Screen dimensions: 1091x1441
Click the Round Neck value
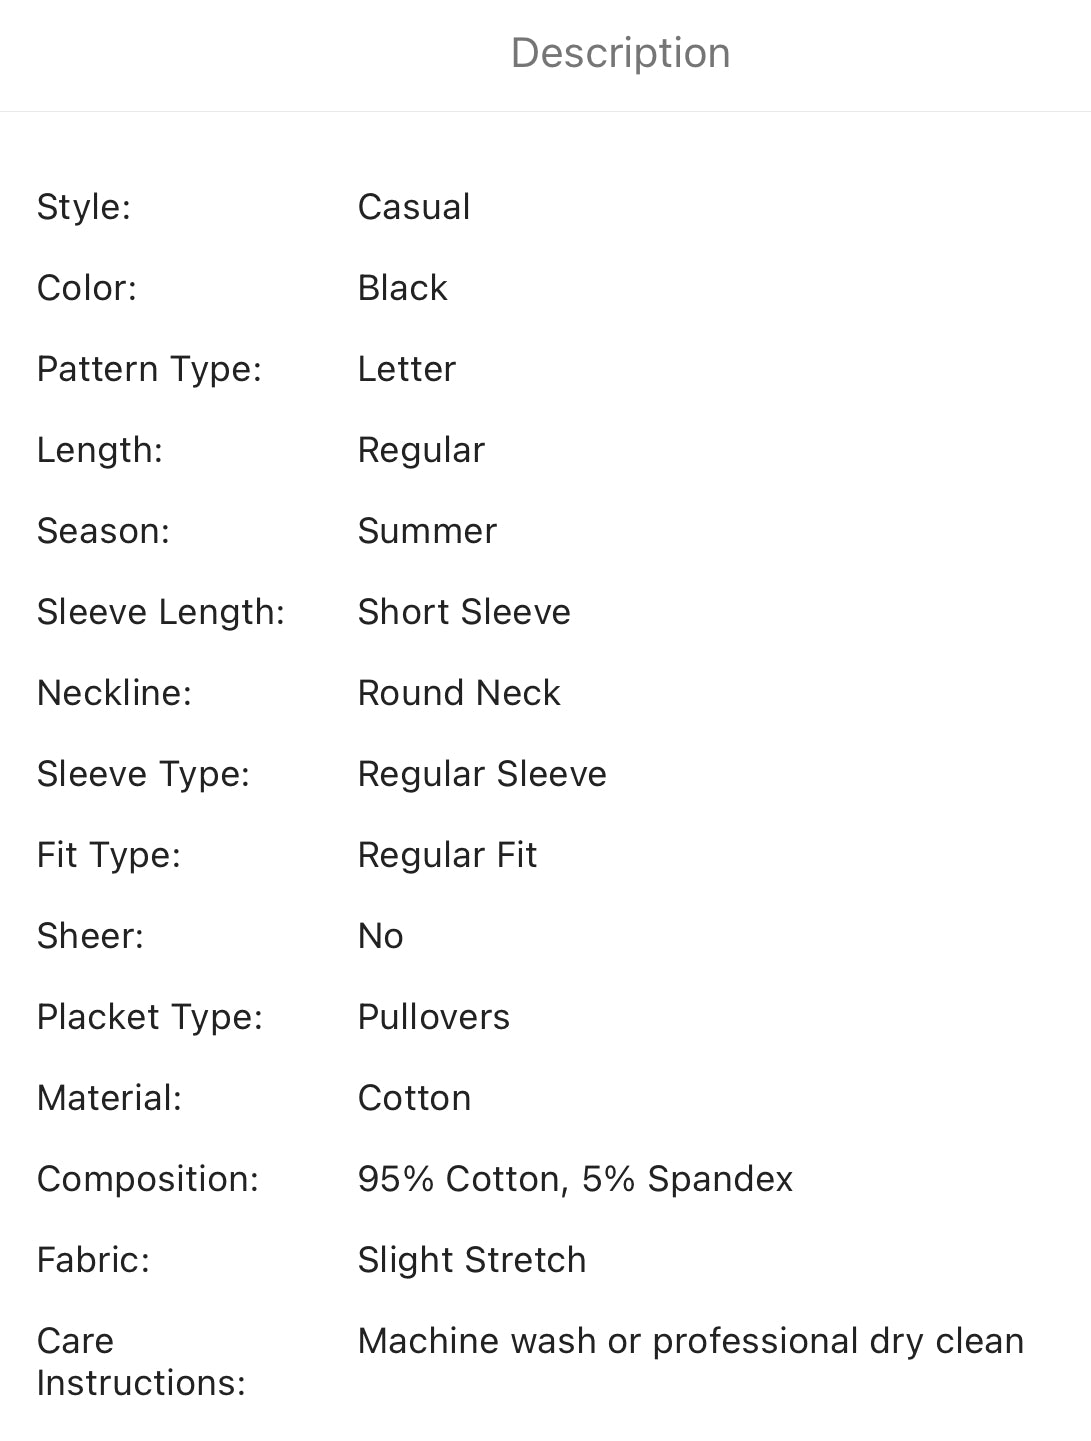459,693
